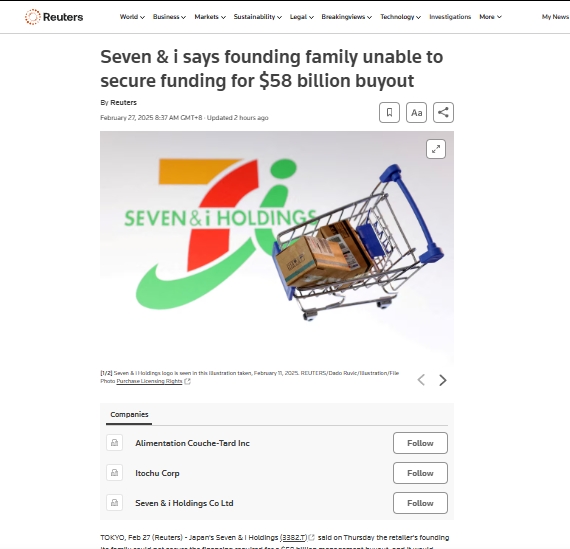The height and width of the screenshot is (549, 570).
Task: Open the Investigations section
Action: 450,17
